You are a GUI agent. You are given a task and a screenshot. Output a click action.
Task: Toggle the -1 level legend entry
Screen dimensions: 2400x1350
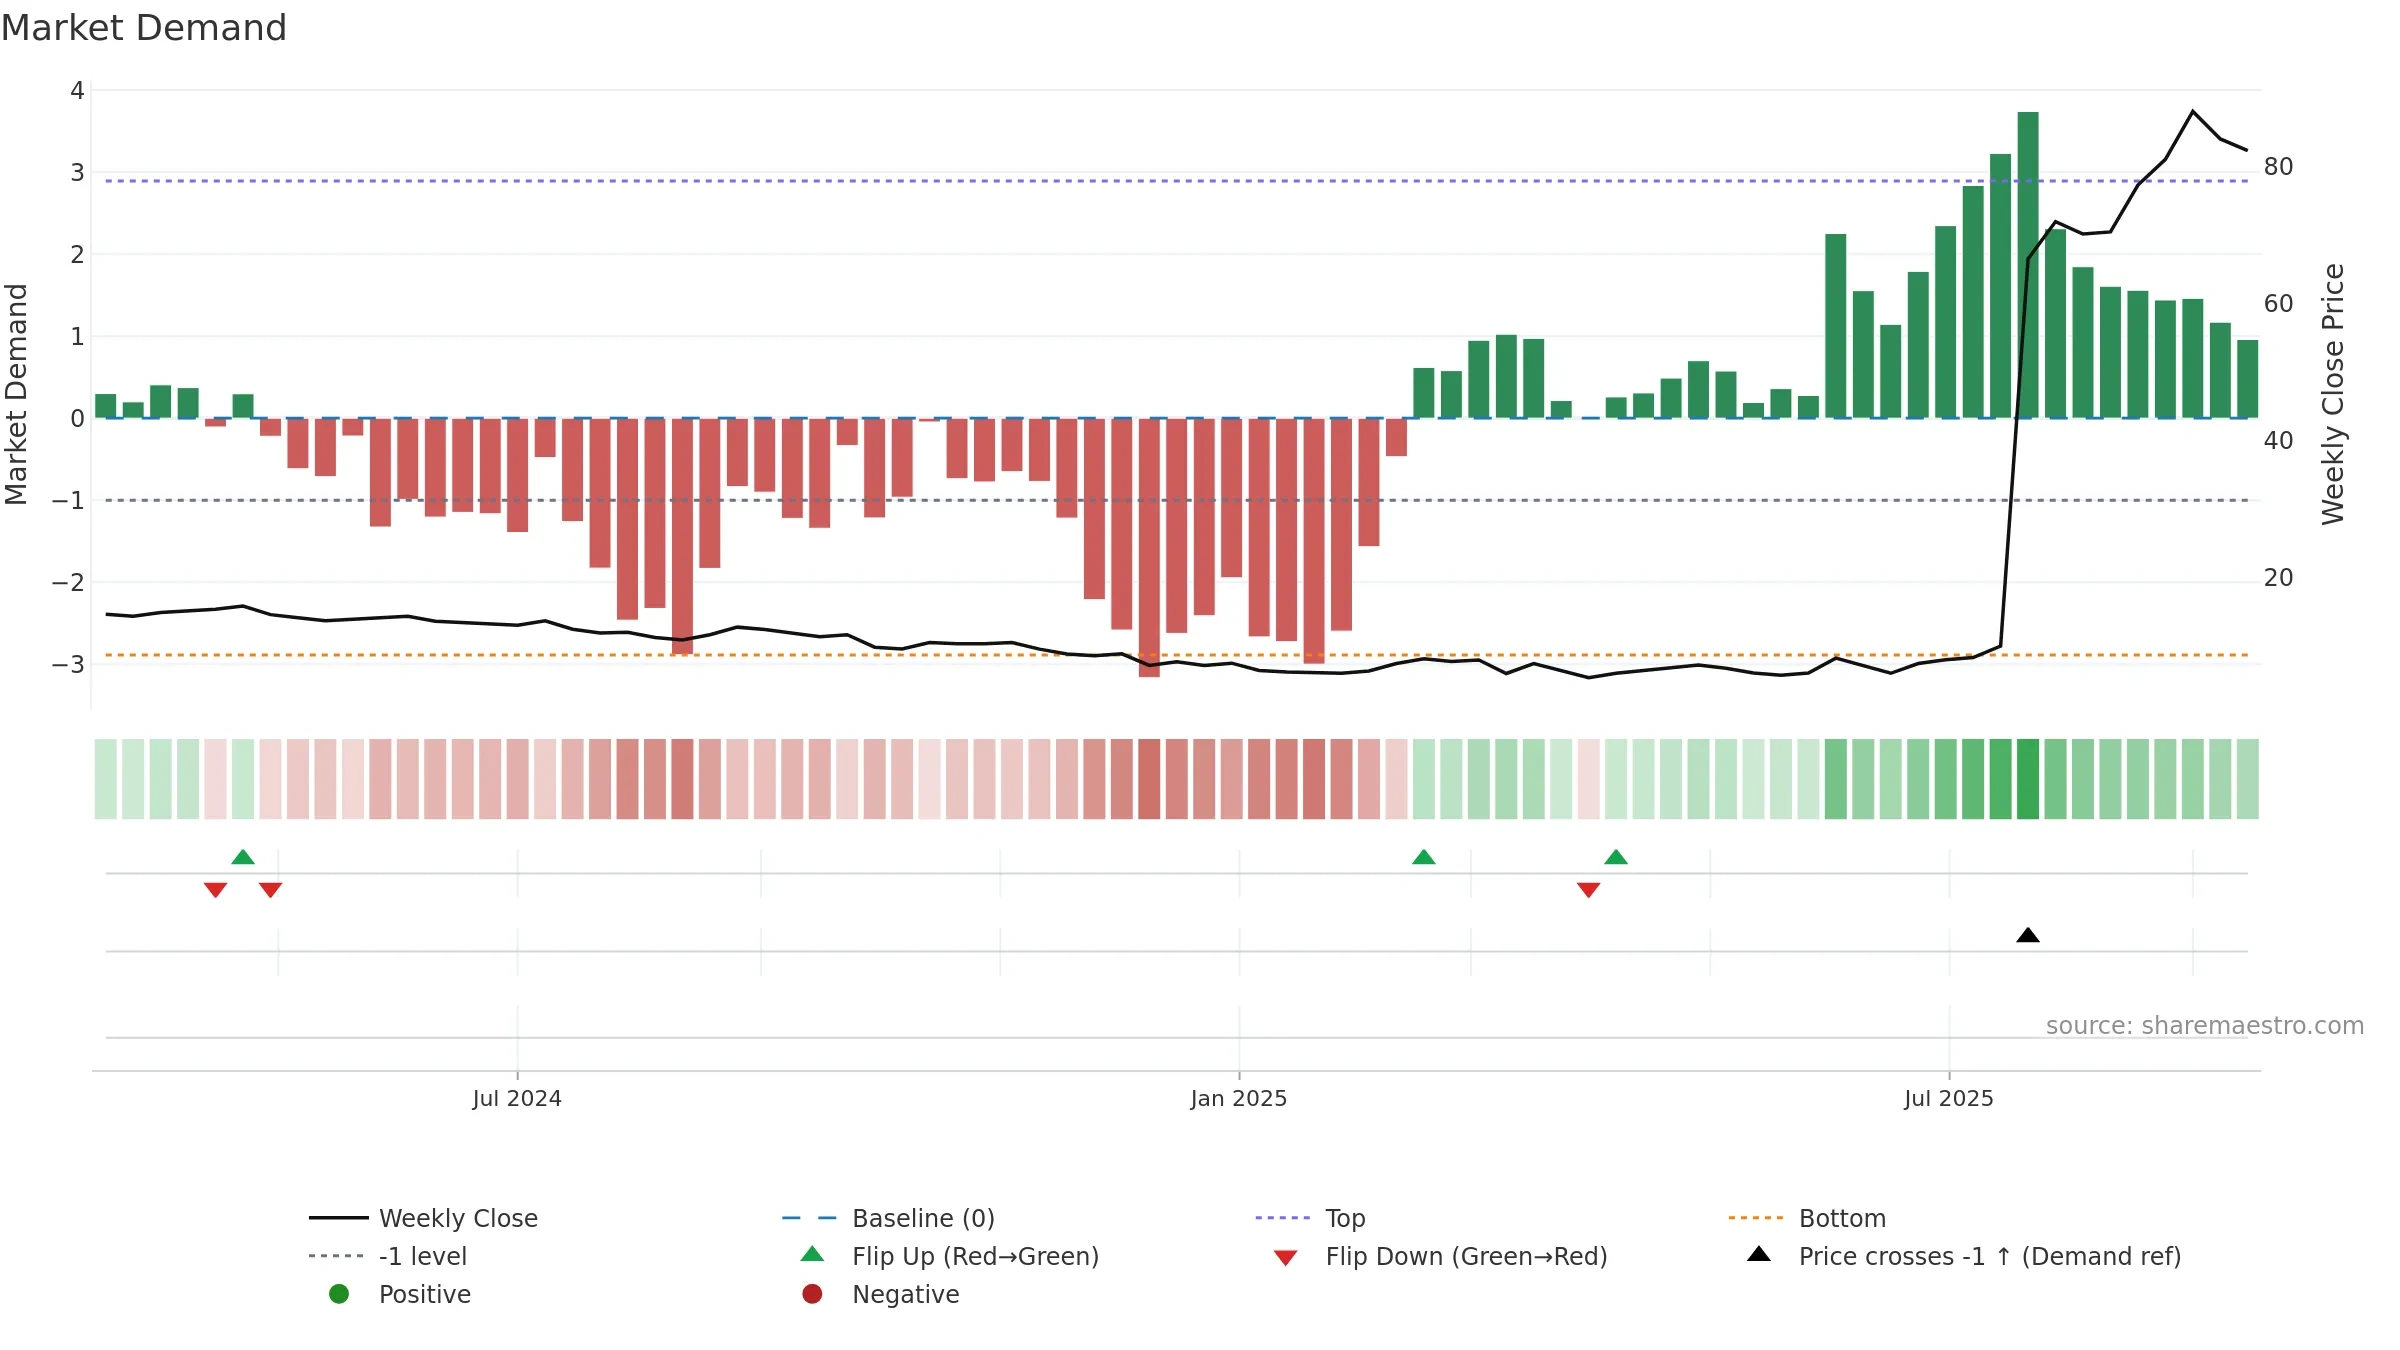coord(388,1256)
